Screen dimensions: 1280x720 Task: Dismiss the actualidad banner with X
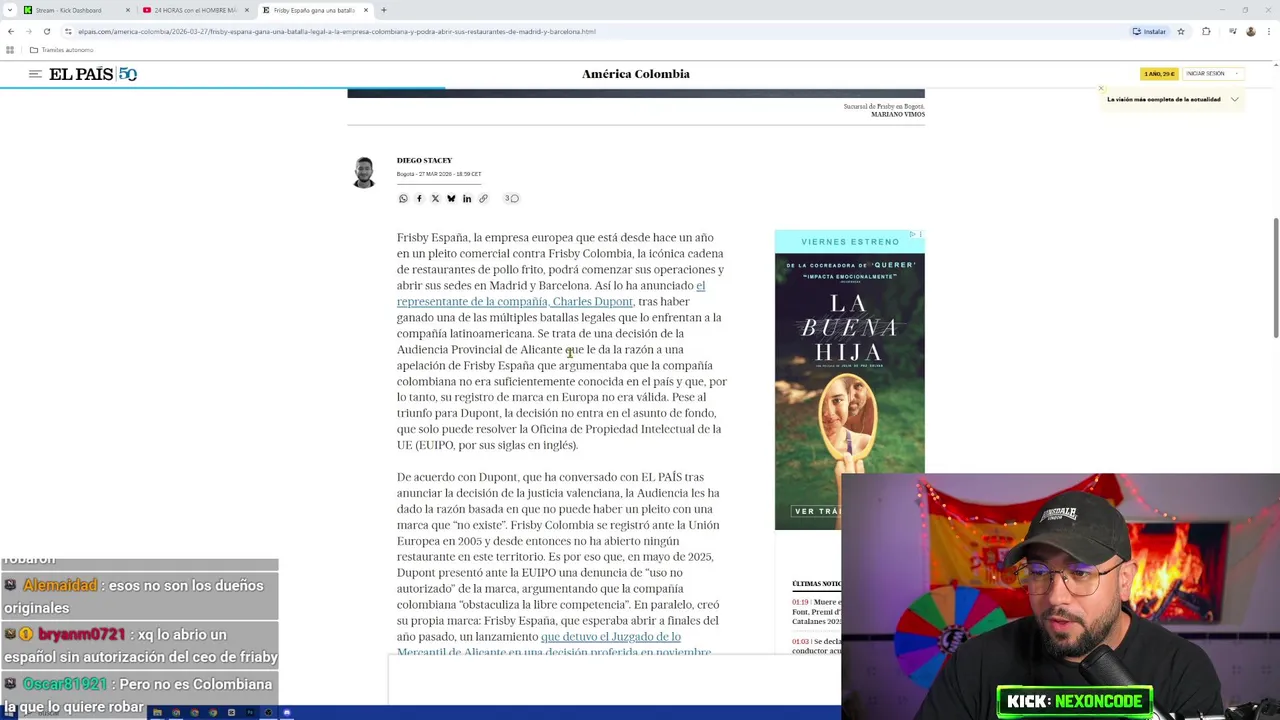click(1101, 88)
